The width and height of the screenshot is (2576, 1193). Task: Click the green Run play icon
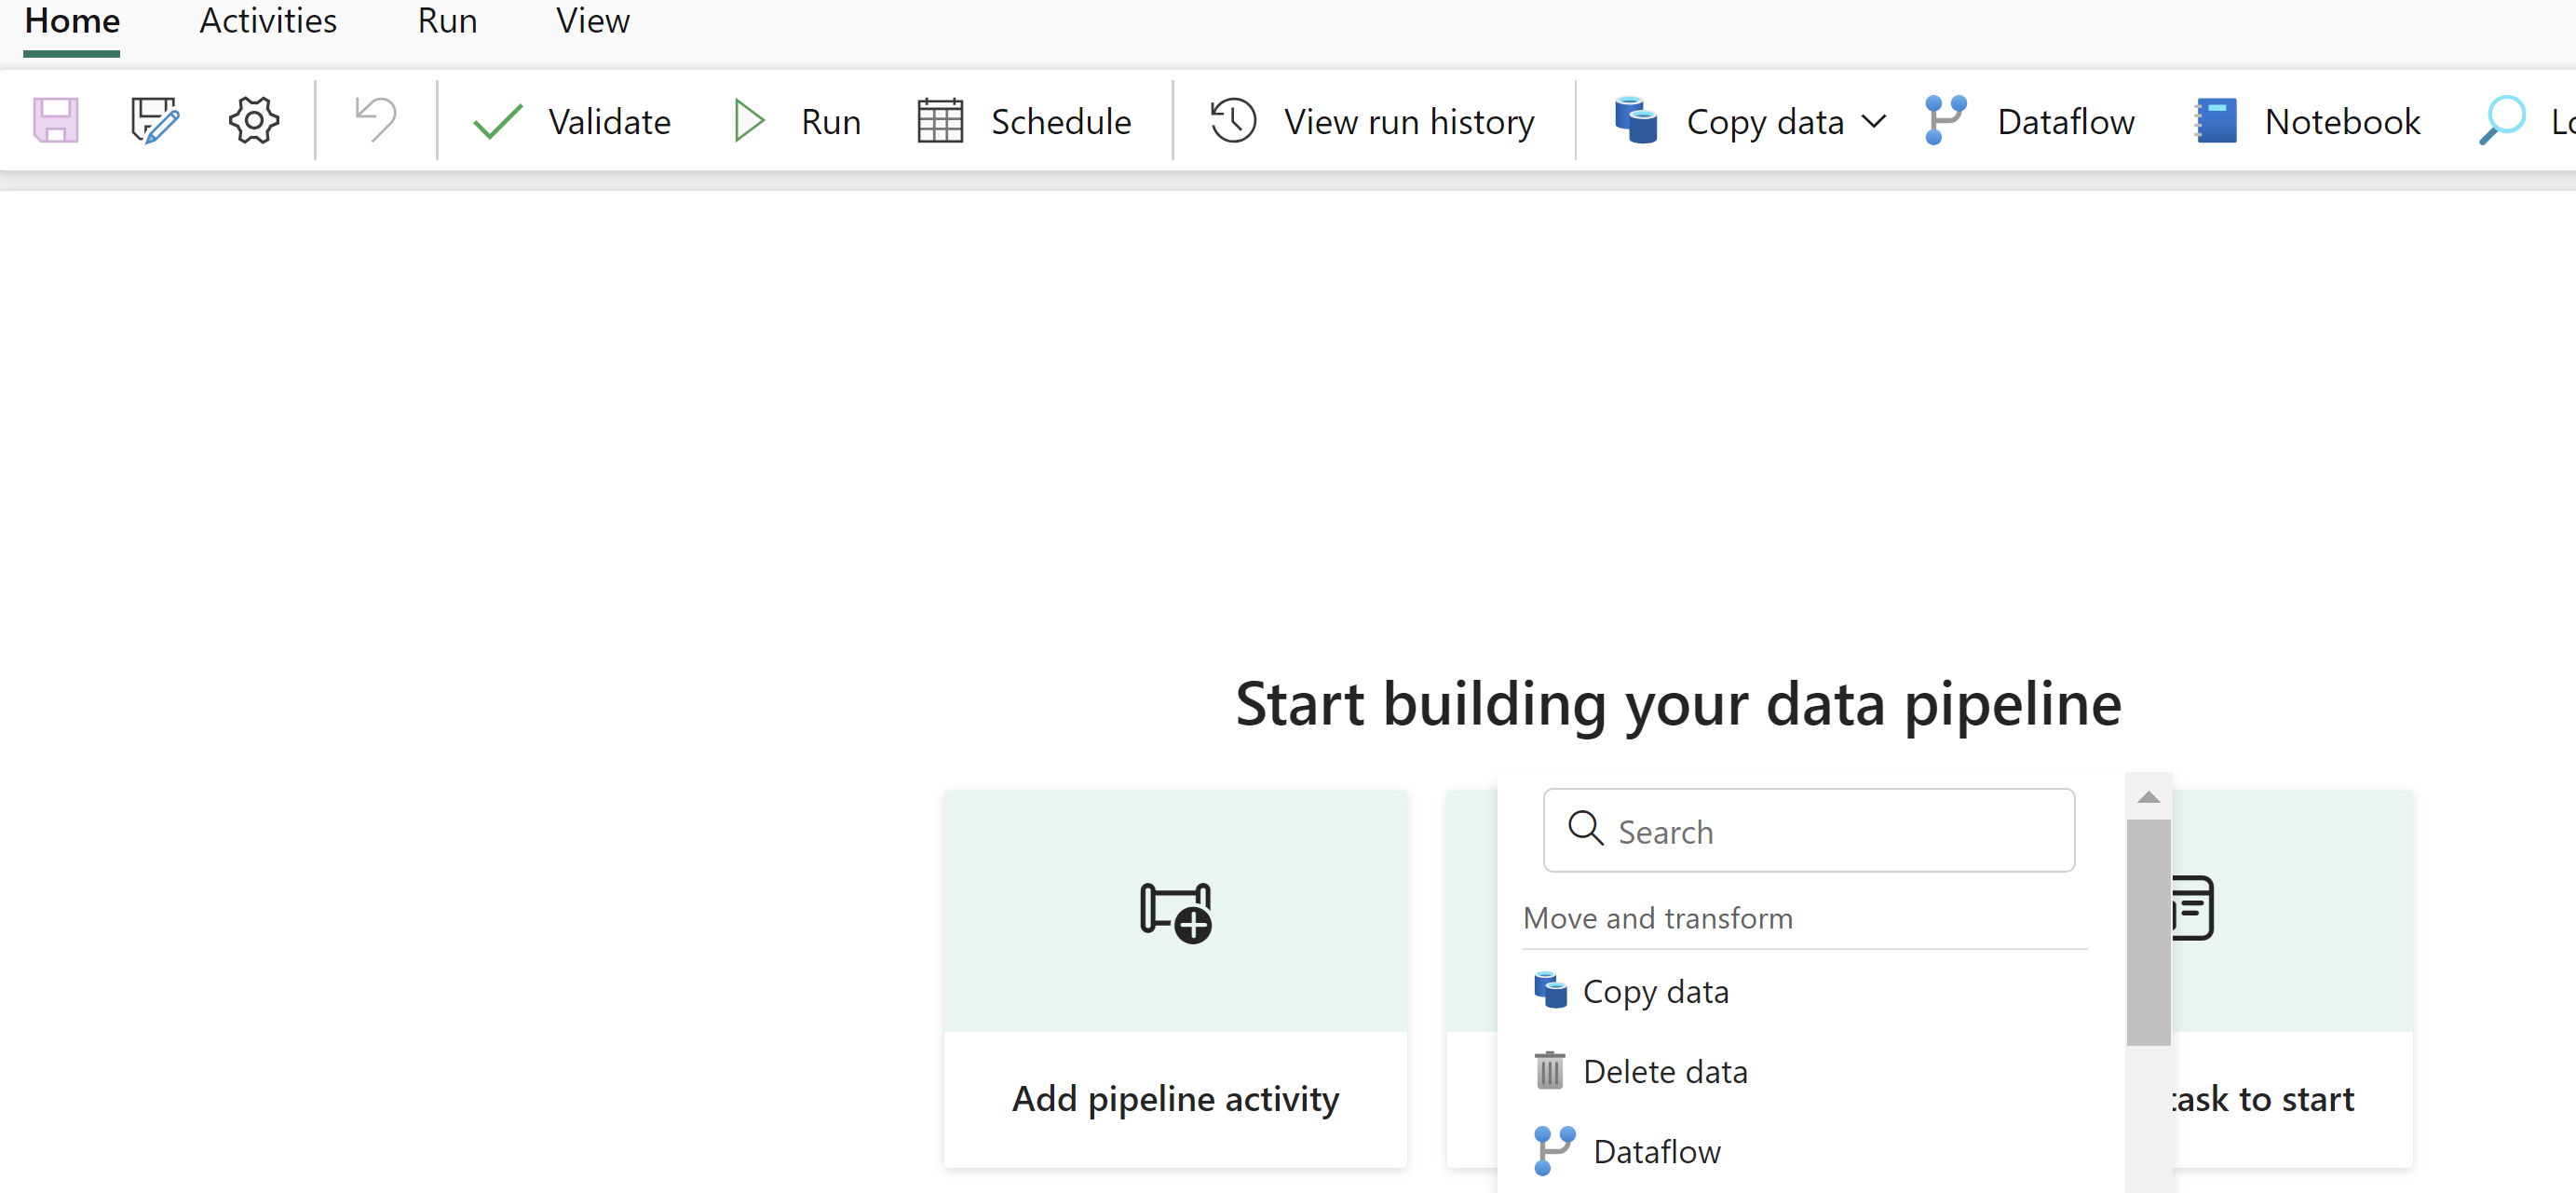(x=748, y=120)
